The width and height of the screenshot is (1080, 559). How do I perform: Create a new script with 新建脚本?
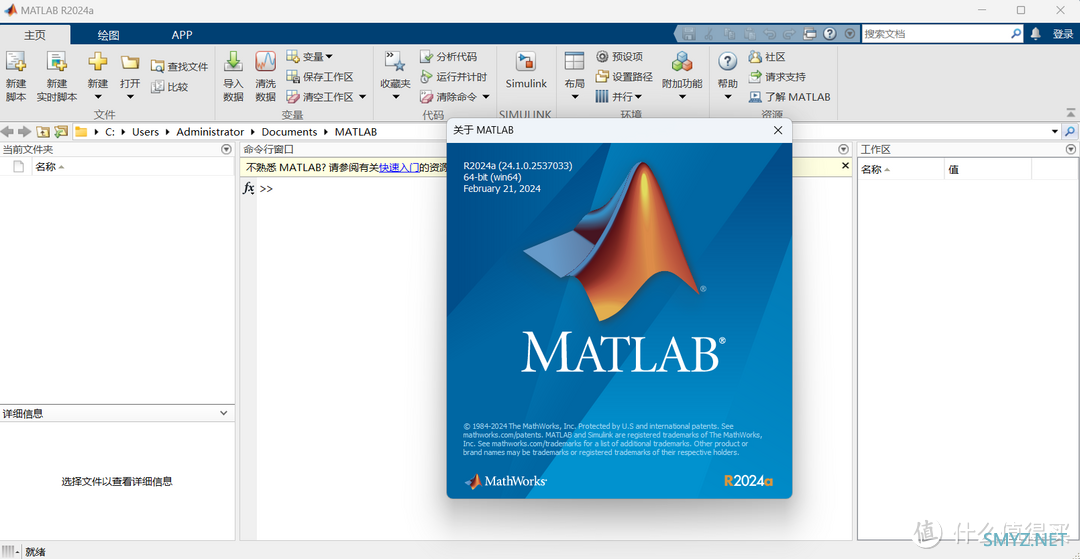point(16,76)
